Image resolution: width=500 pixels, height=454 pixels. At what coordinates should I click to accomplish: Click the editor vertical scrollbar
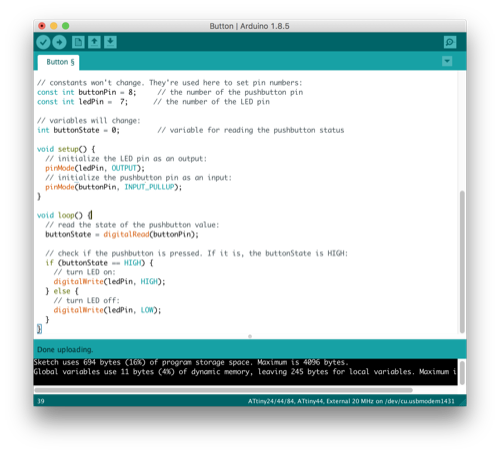462,262
